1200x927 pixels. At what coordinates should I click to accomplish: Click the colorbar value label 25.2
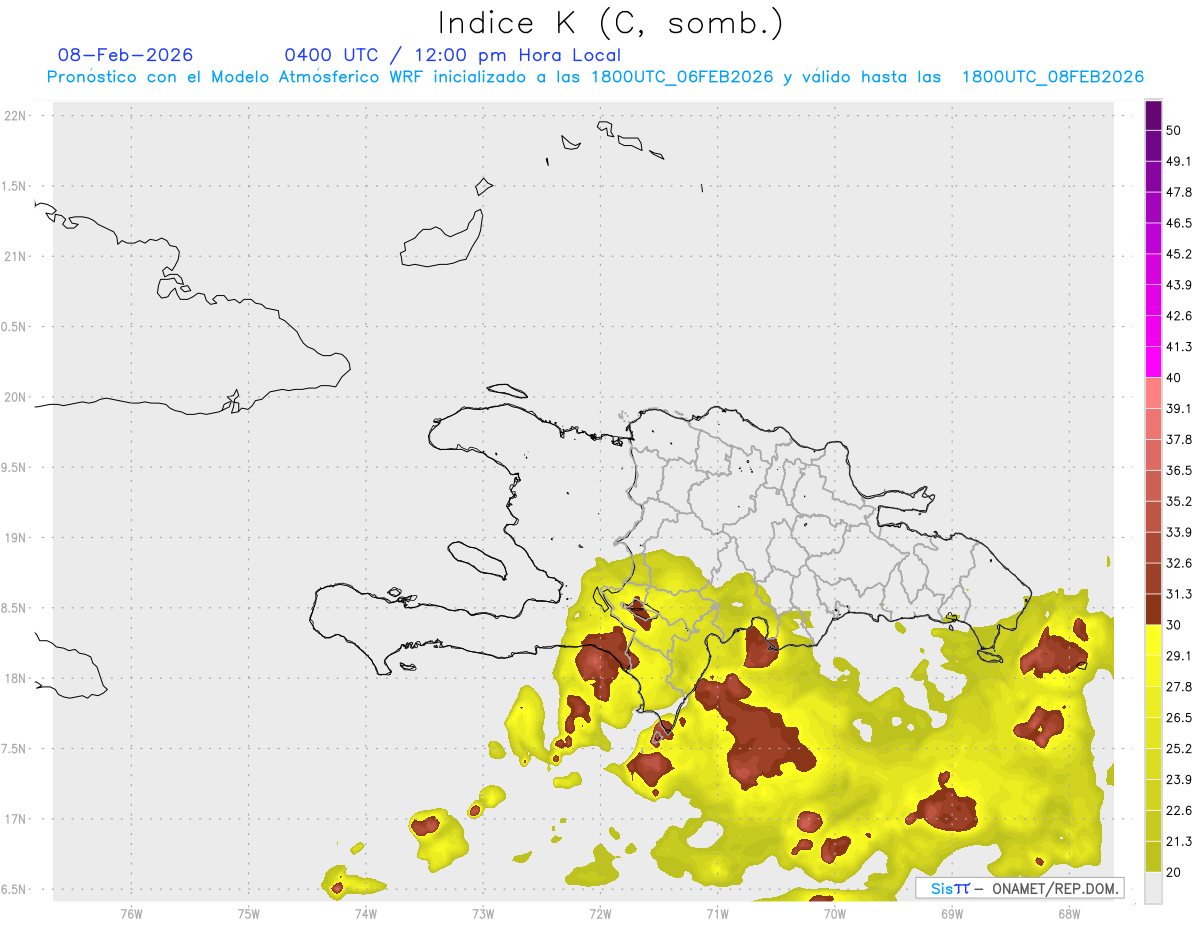(x=1179, y=748)
